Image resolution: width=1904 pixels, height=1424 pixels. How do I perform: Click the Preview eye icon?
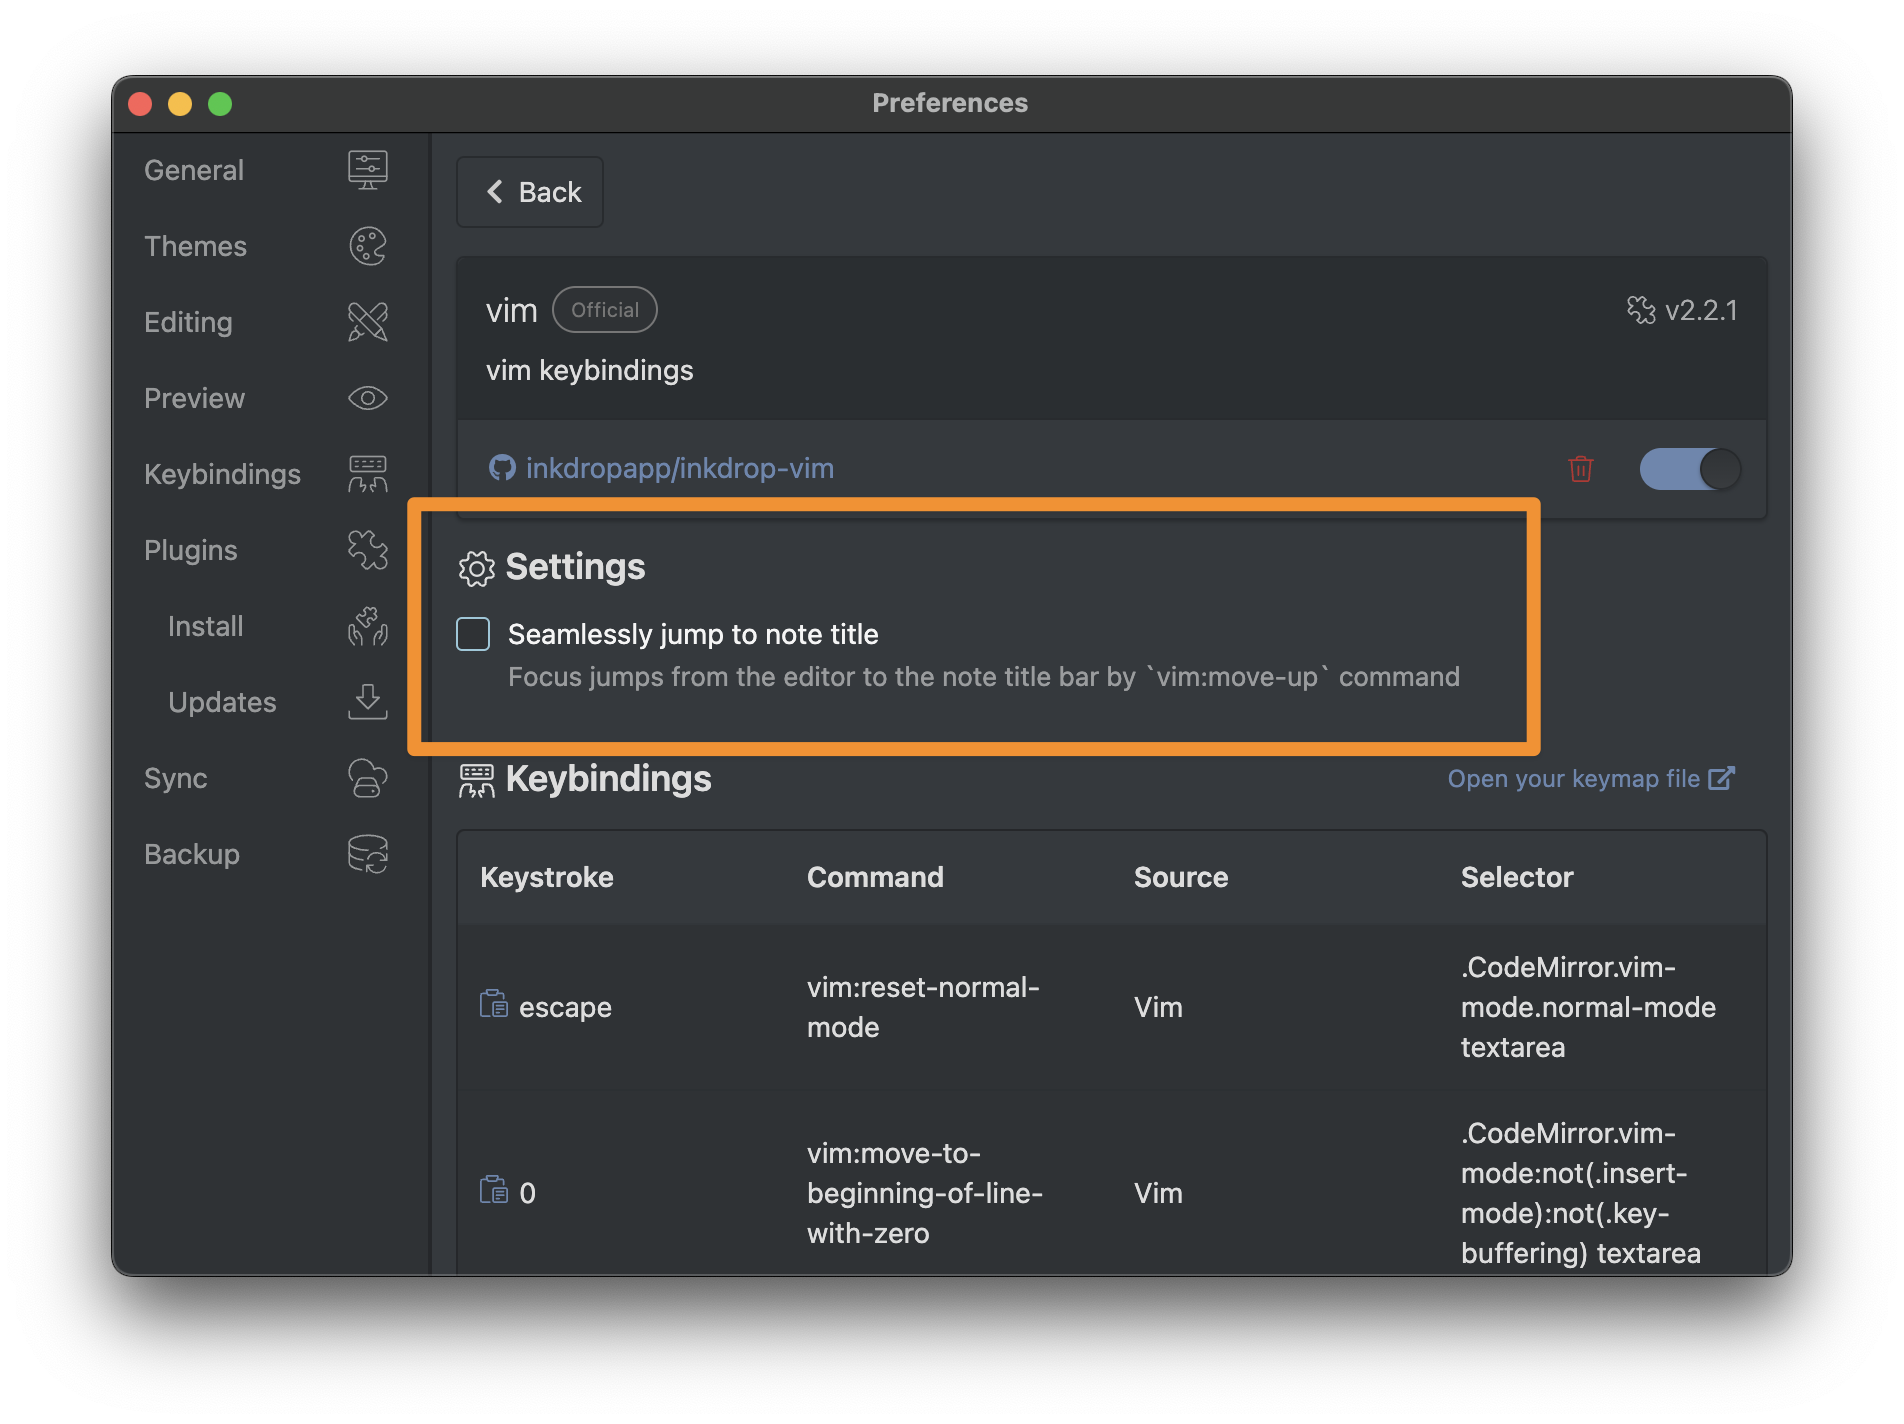[x=367, y=398]
